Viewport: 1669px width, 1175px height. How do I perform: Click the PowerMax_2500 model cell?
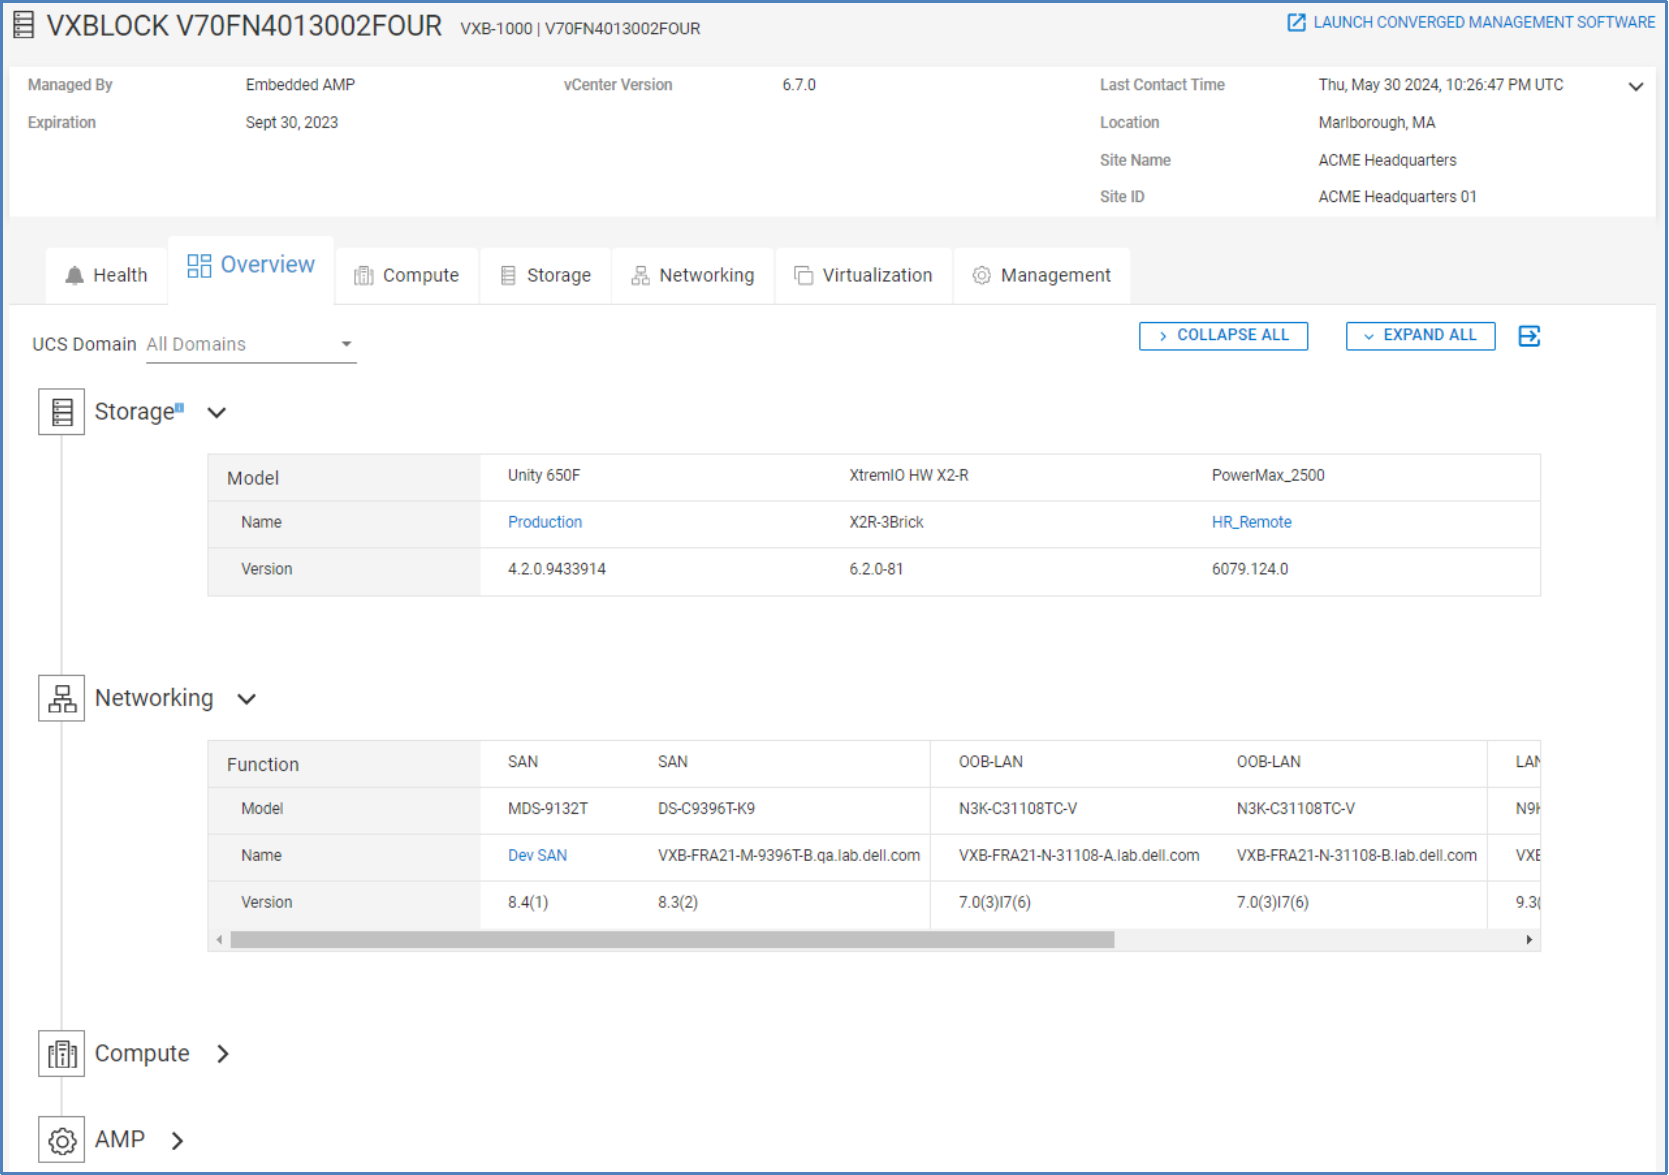[x=1268, y=475]
